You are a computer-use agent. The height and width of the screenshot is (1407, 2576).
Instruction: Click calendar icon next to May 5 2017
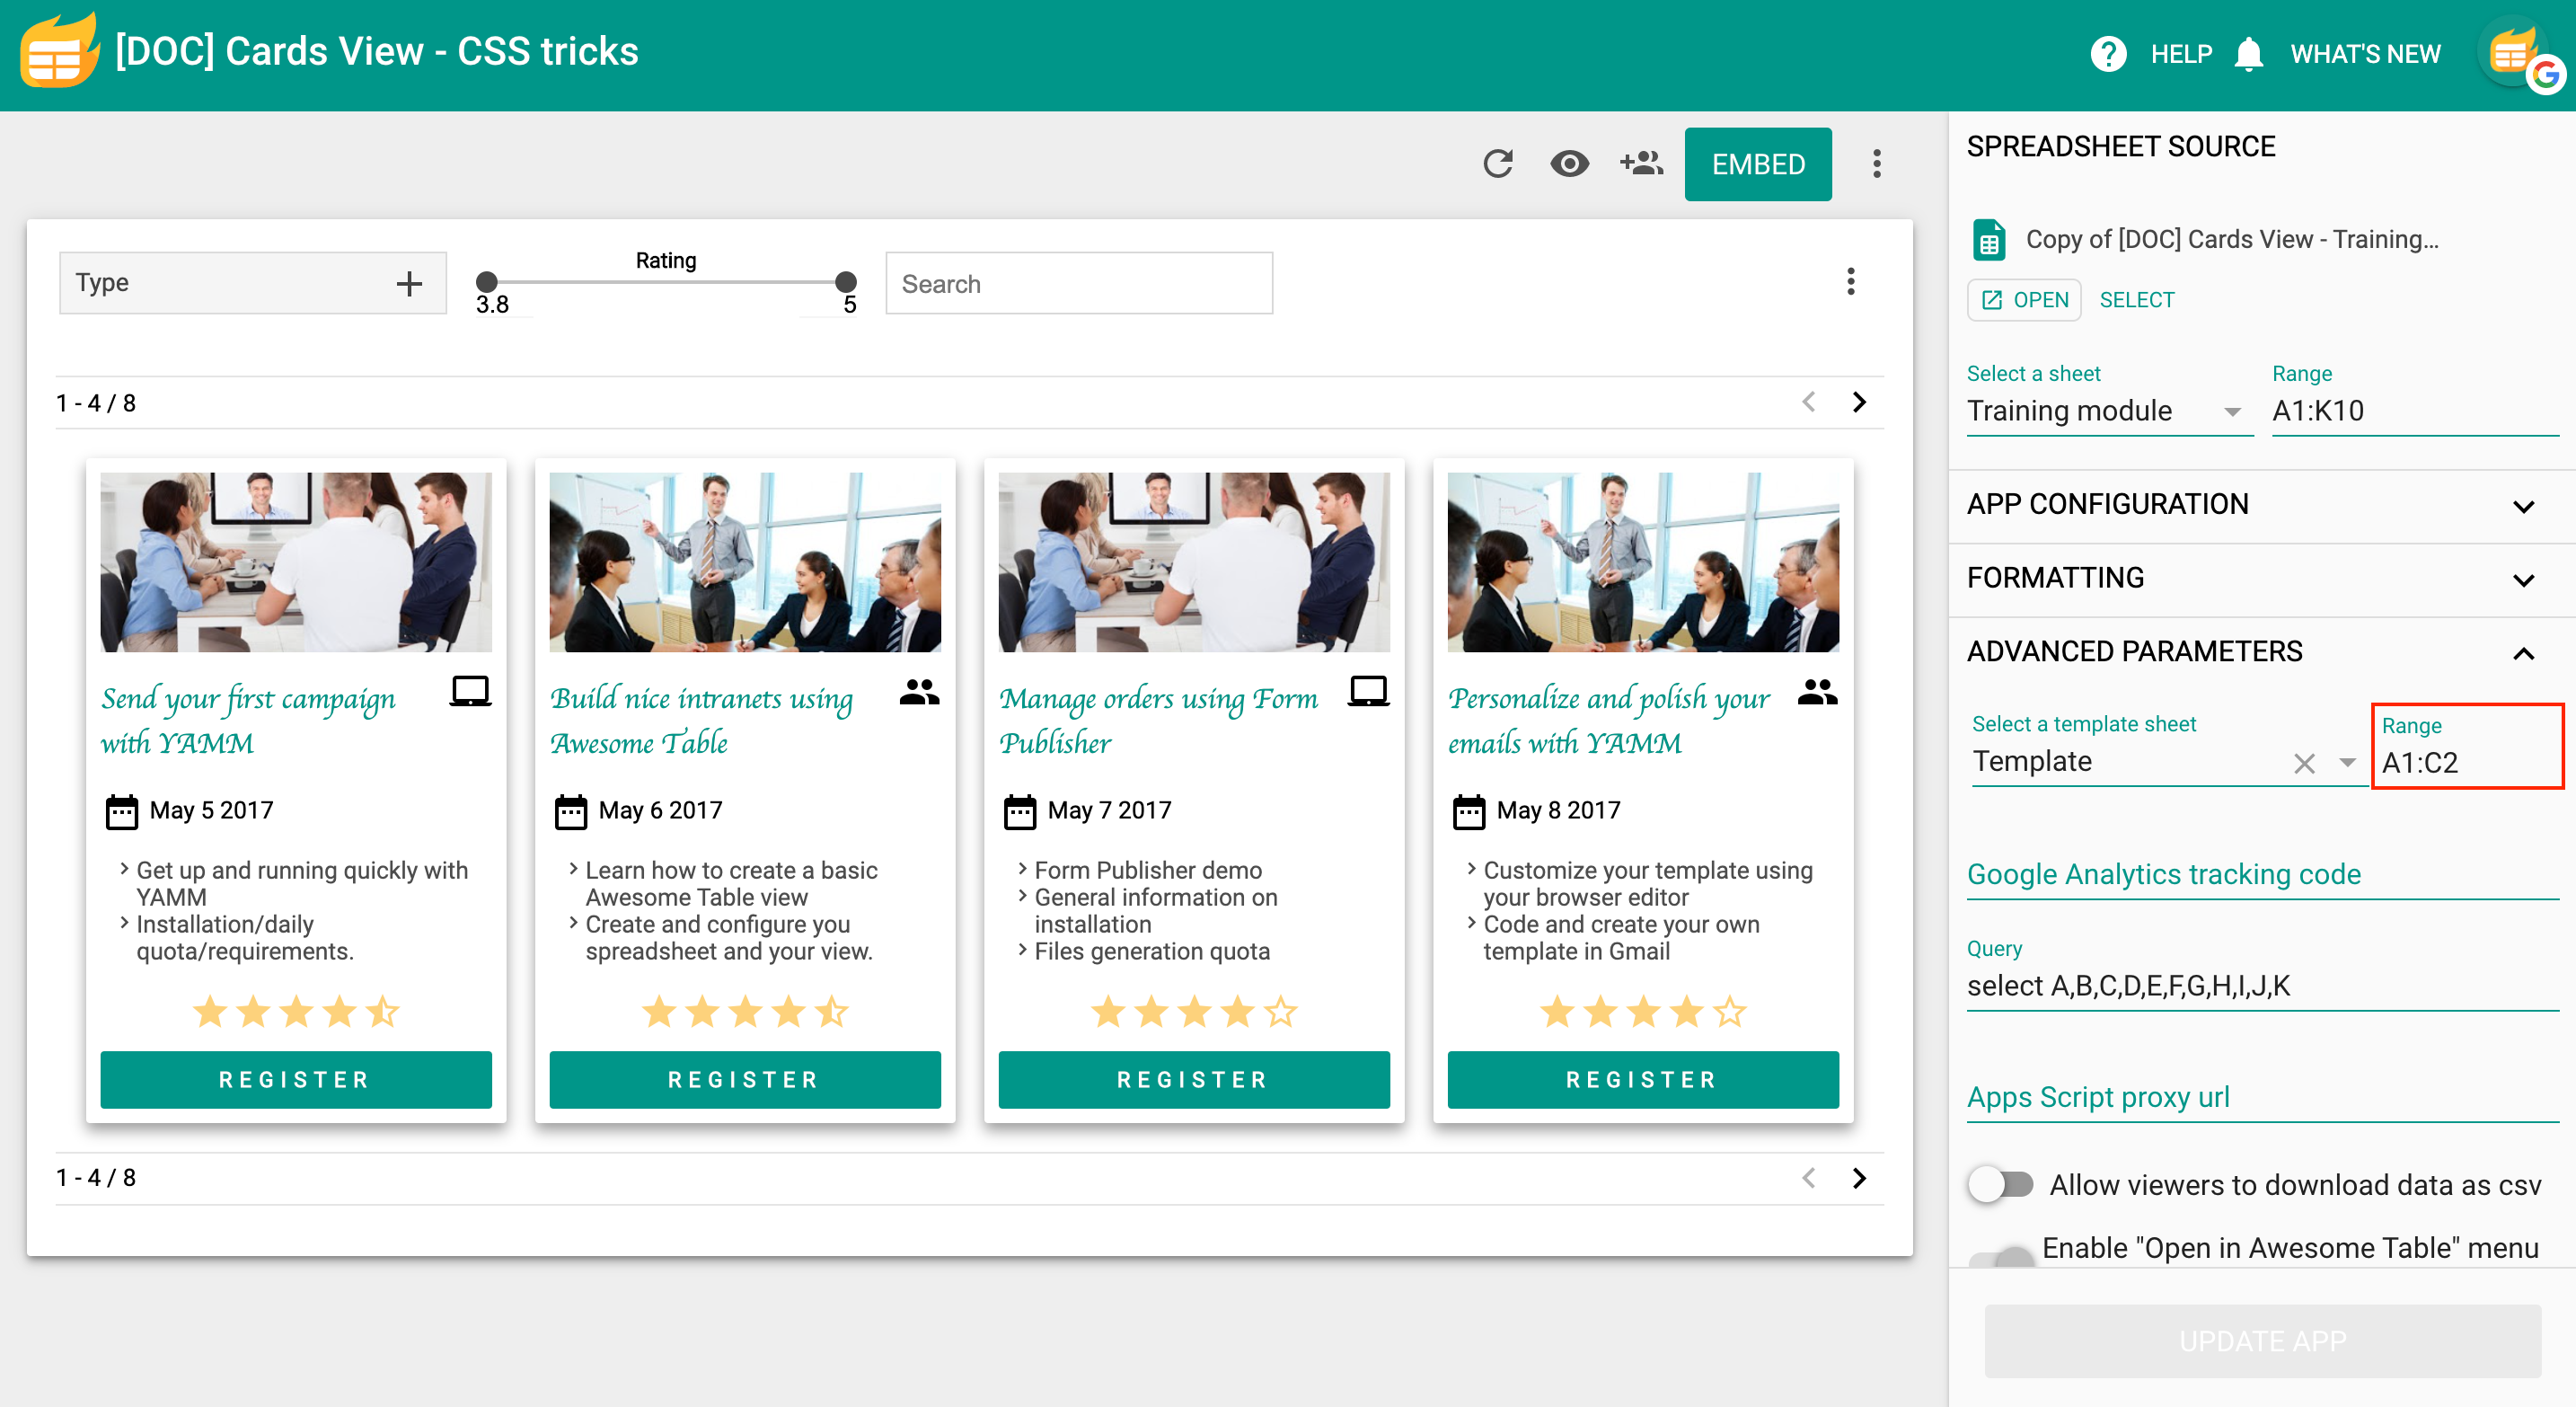[x=122, y=811]
